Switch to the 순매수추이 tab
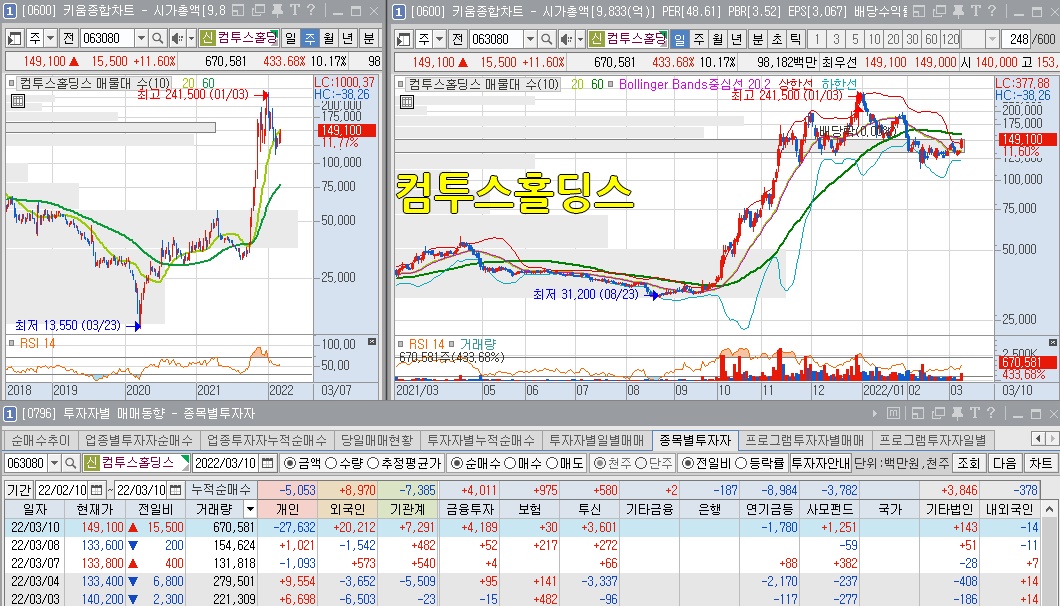 (41, 440)
